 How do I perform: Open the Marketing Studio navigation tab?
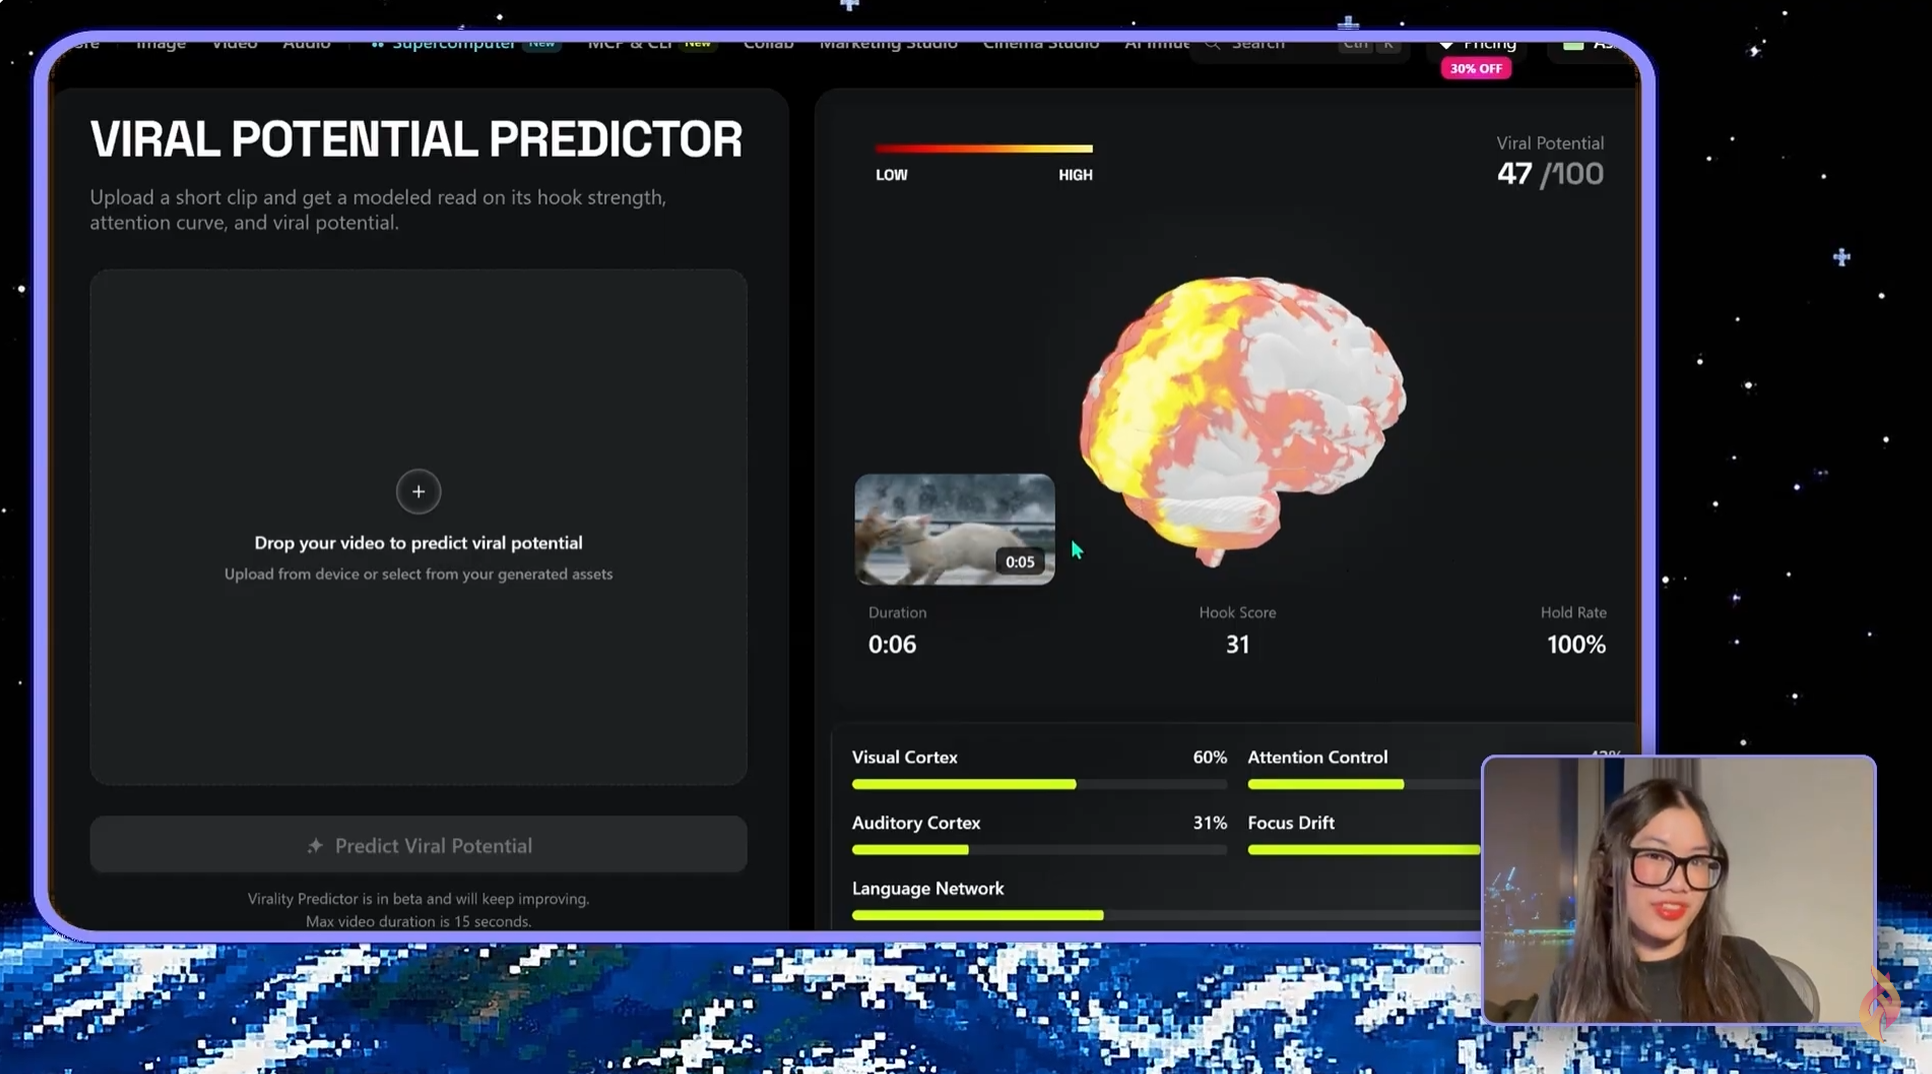[888, 43]
